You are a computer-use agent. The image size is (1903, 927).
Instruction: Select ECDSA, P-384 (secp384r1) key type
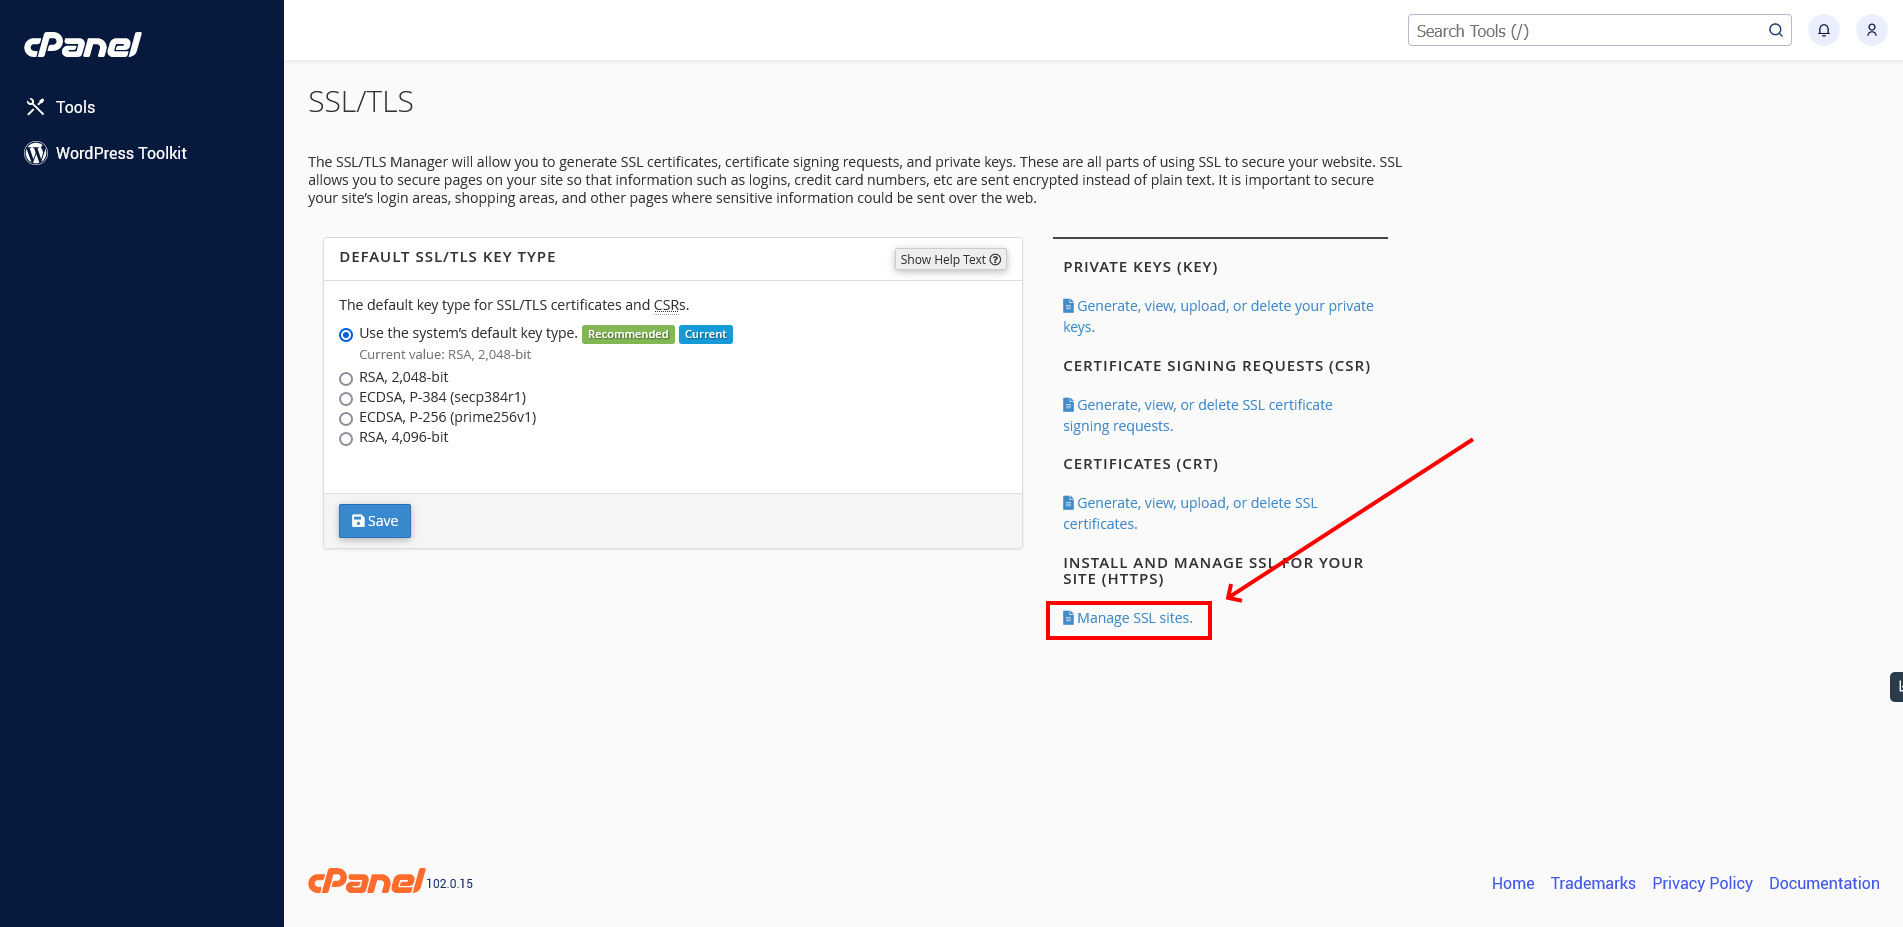tap(346, 398)
